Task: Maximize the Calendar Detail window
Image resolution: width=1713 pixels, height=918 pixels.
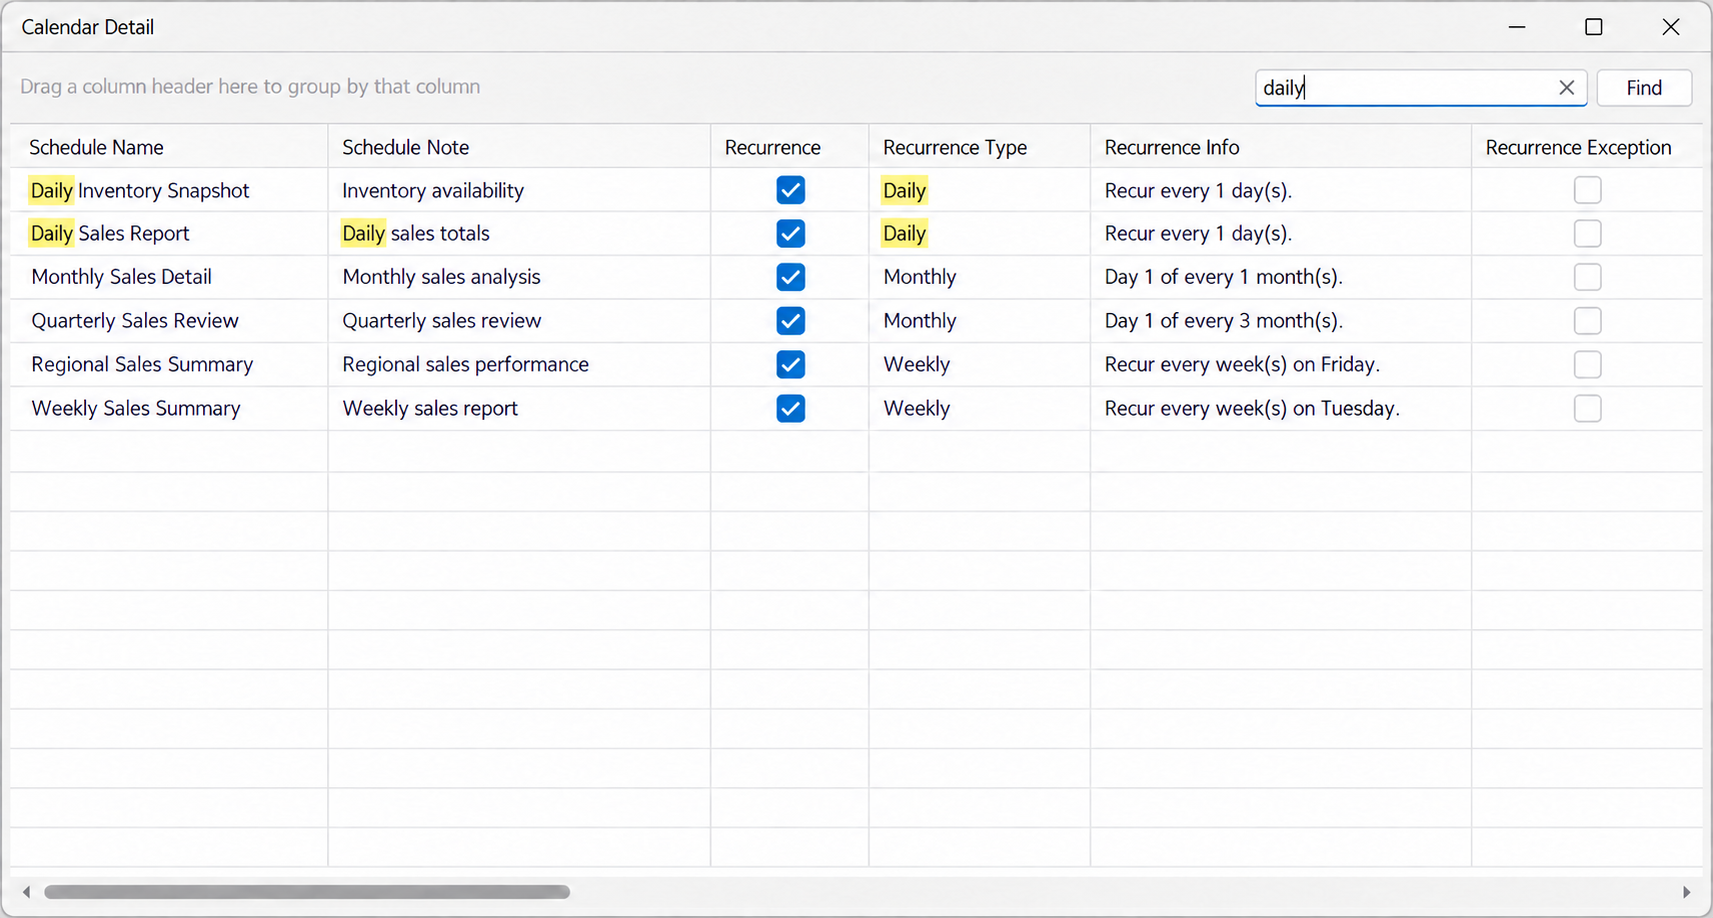Action: pos(1594,27)
